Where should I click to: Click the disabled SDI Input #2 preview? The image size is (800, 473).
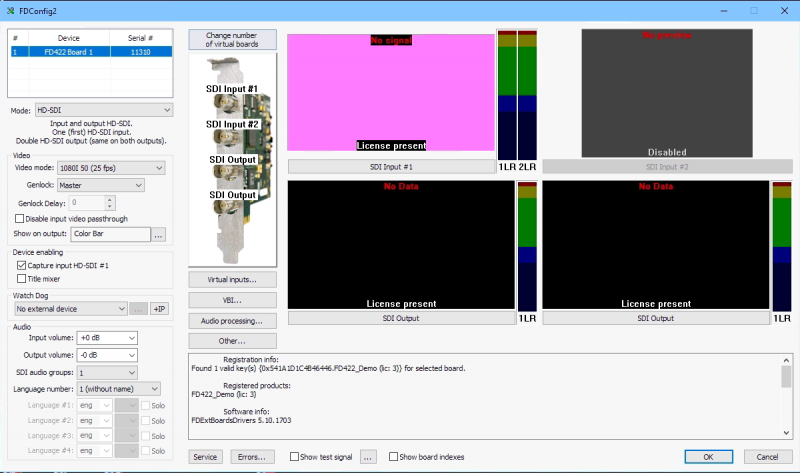coord(667,93)
